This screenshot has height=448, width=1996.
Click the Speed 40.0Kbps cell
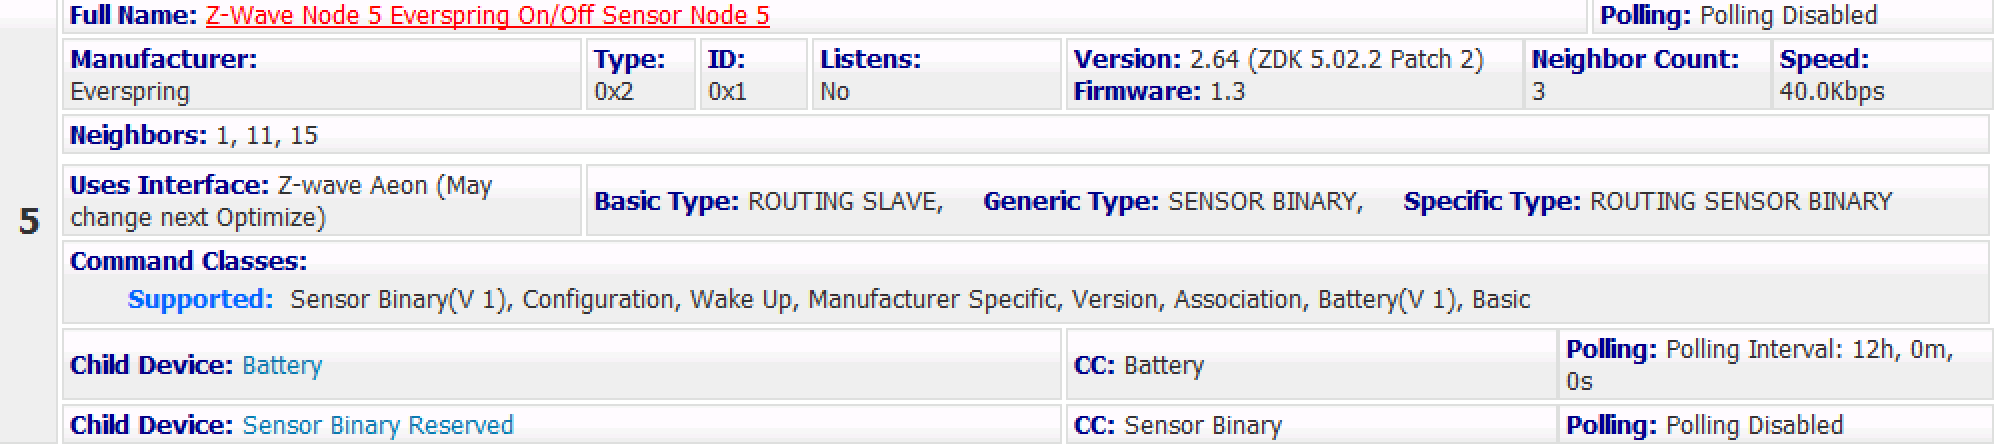click(x=1881, y=75)
